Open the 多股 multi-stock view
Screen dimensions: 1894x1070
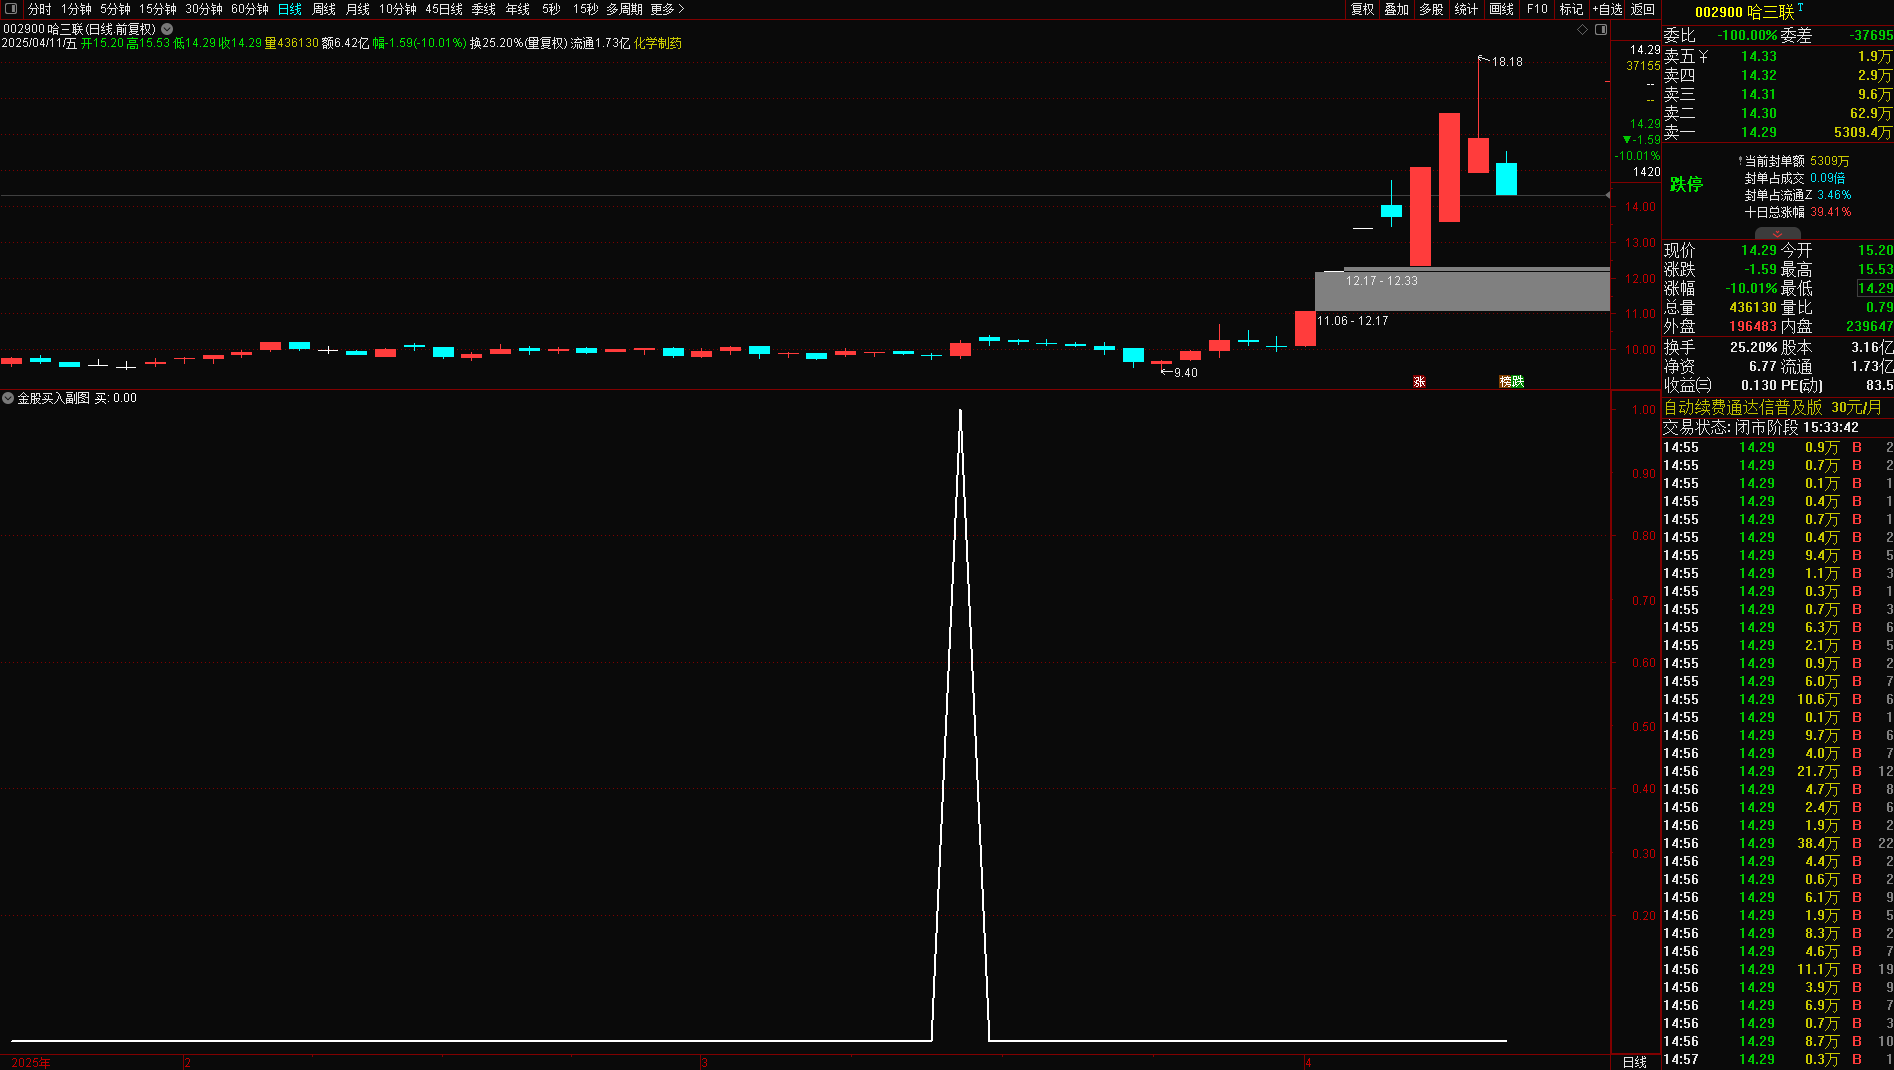(x=1432, y=9)
